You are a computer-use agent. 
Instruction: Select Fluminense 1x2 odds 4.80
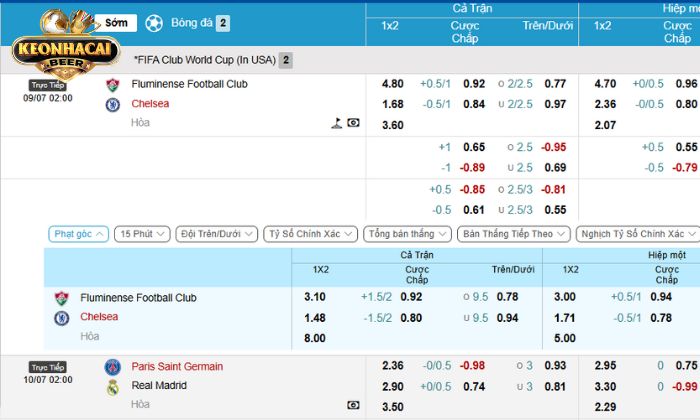click(x=393, y=85)
